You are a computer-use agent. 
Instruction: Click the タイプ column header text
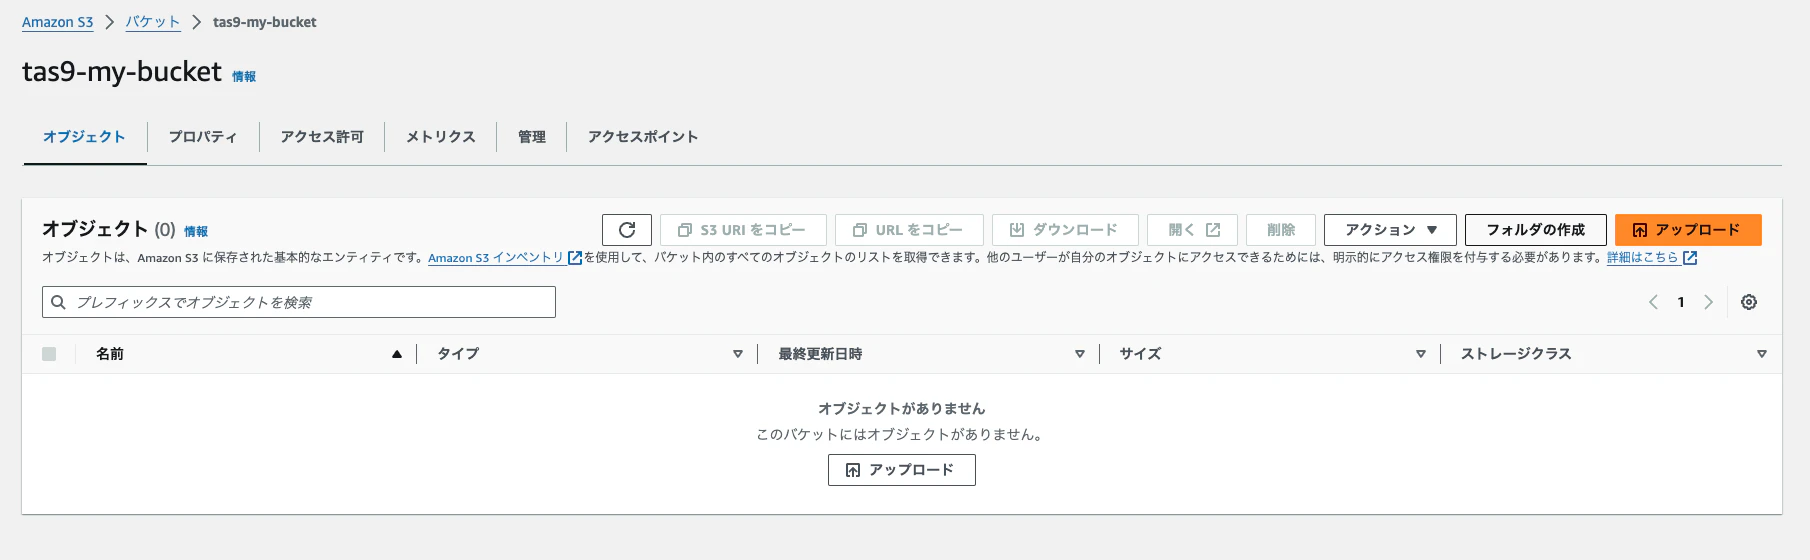(458, 354)
